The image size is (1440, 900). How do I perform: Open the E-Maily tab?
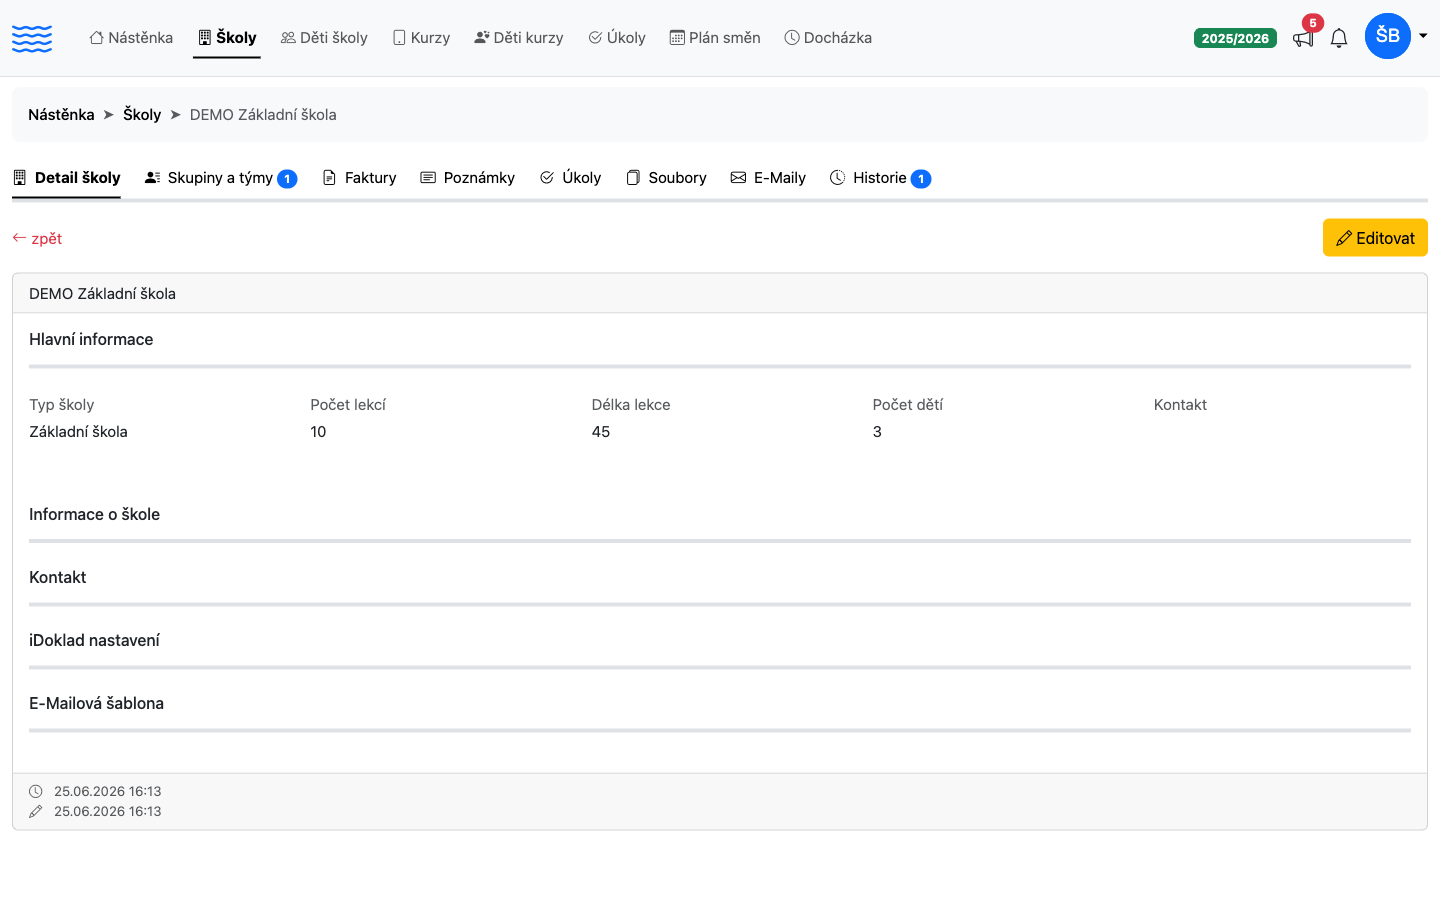pos(768,178)
